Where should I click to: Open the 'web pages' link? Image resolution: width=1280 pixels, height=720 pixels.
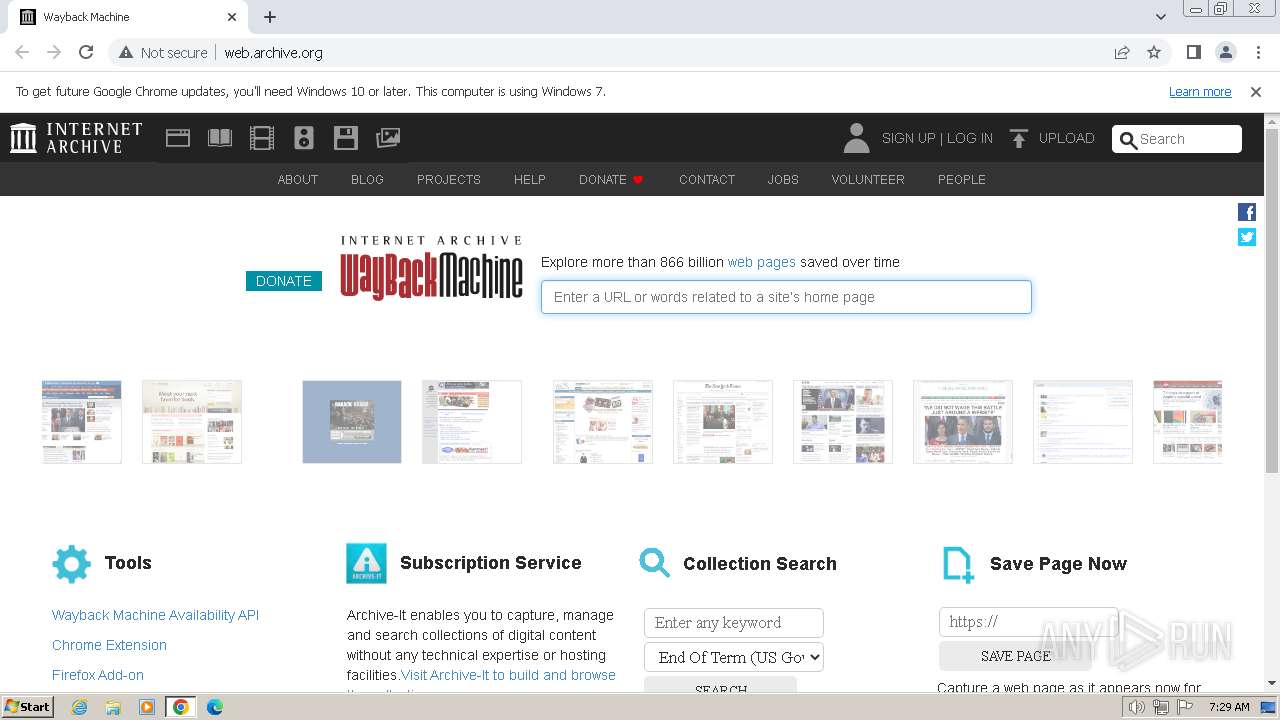click(762, 262)
